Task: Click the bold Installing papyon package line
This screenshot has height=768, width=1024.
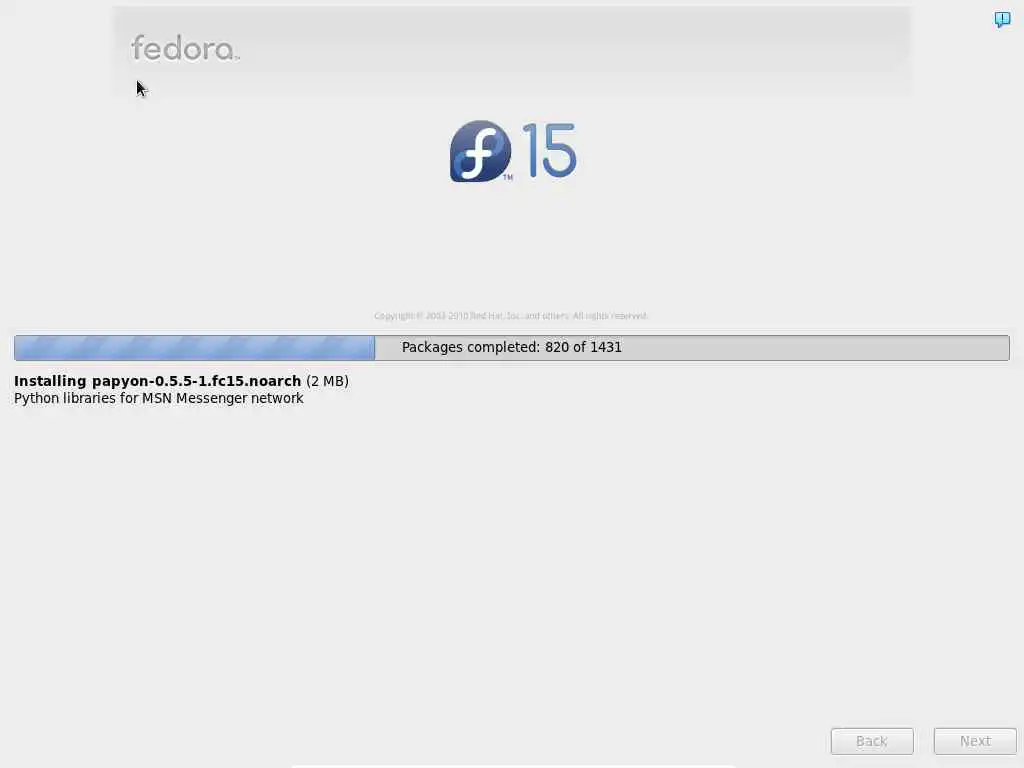Action: coord(157,381)
